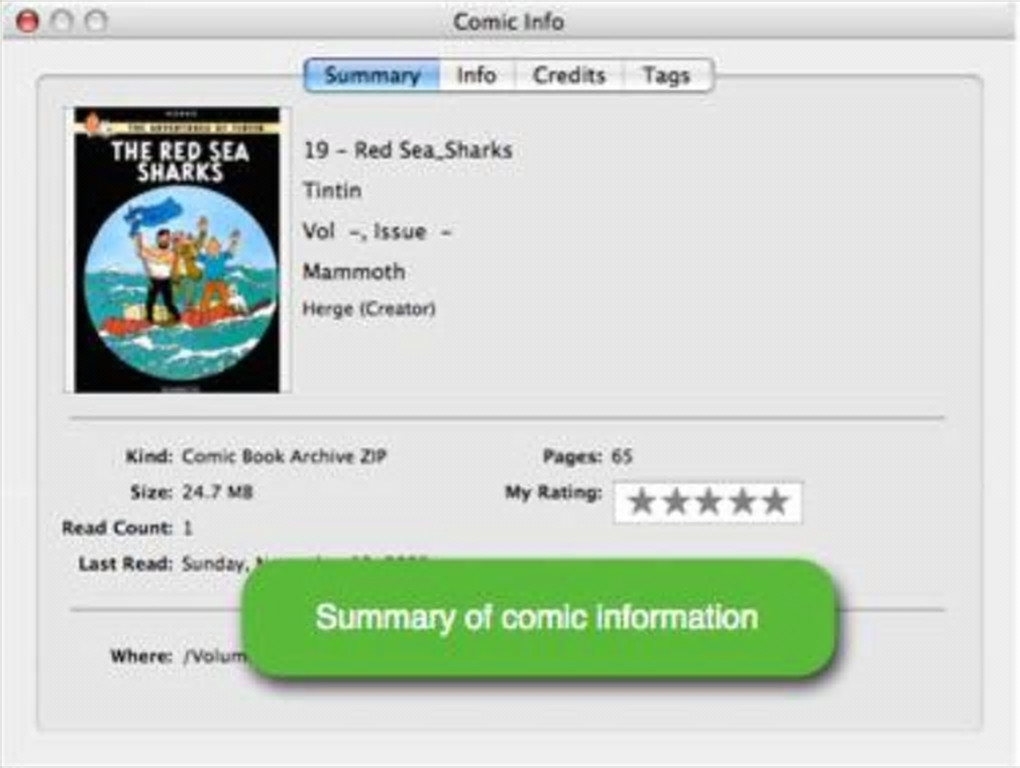The image size is (1020, 768).
Task: Close the Comic Info window
Action: point(27,21)
